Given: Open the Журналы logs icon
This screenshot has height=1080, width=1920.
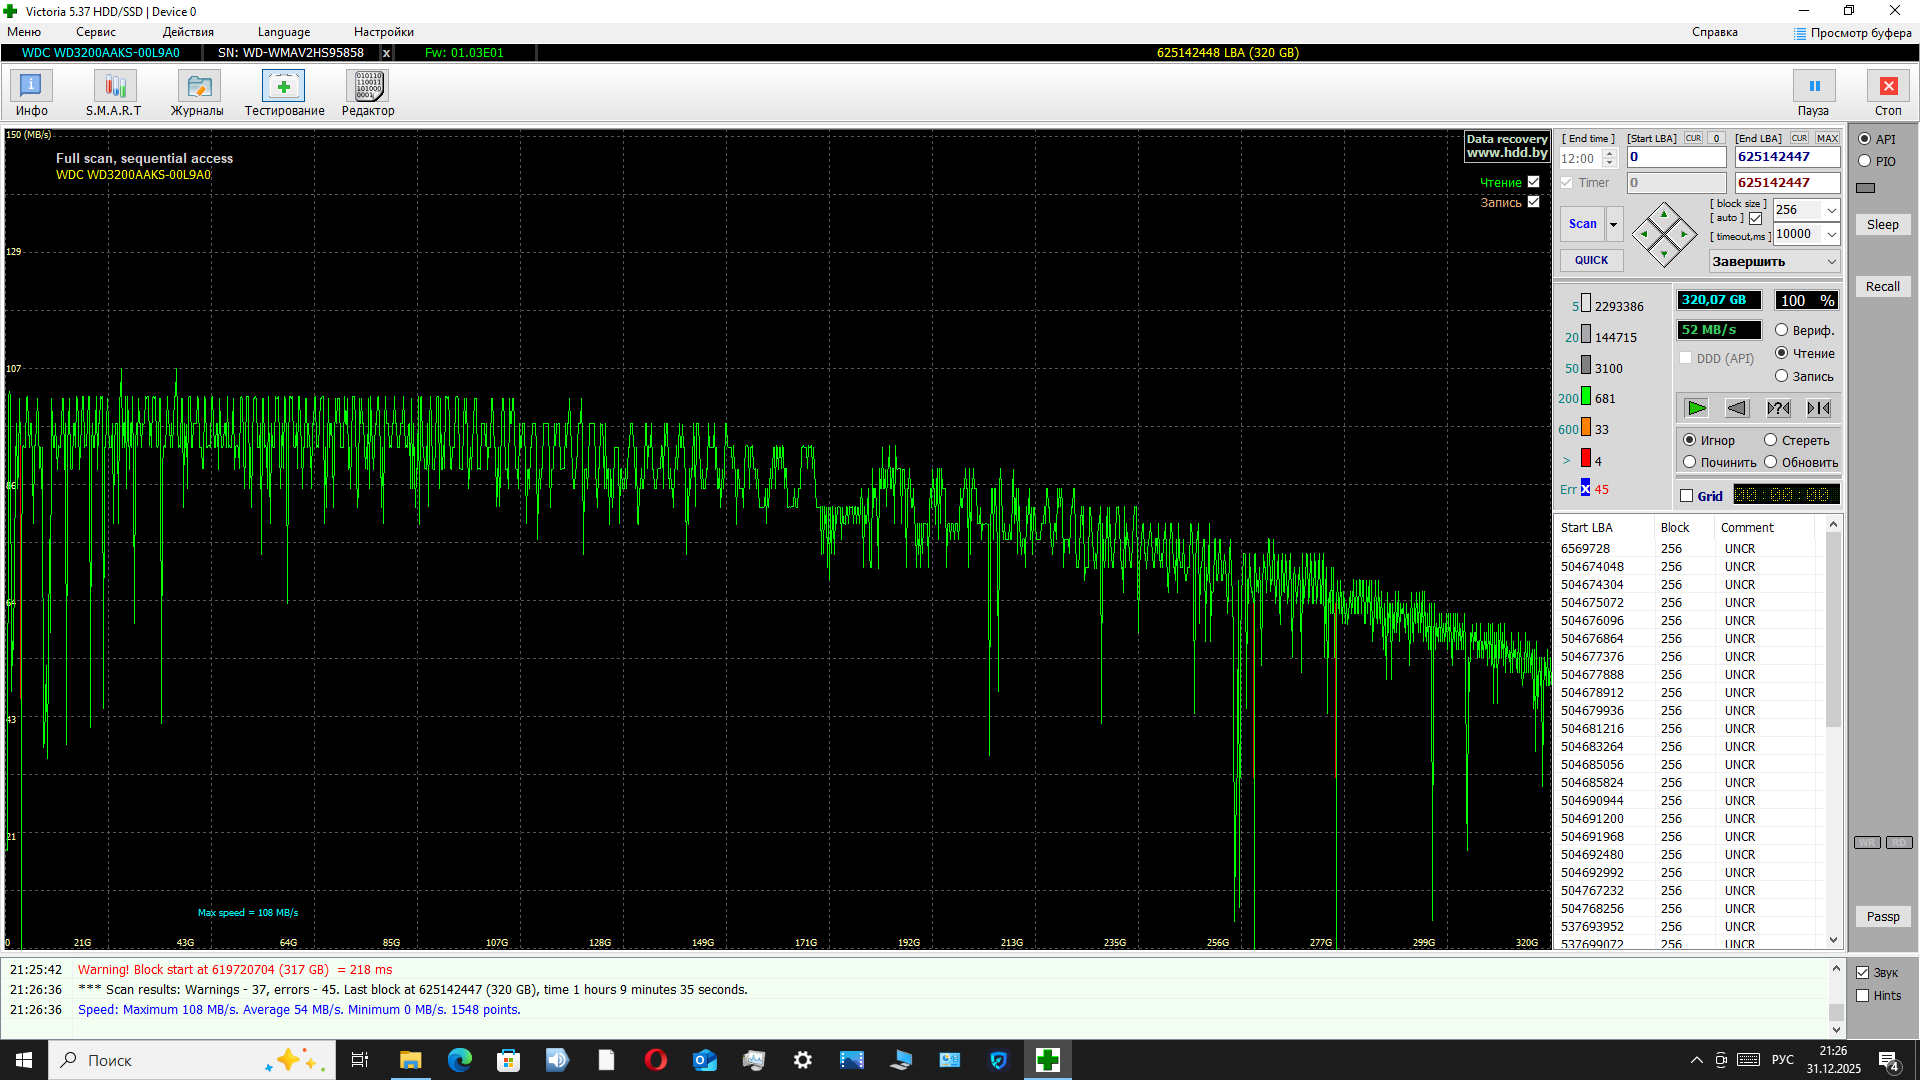Looking at the screenshot, I should click(198, 87).
